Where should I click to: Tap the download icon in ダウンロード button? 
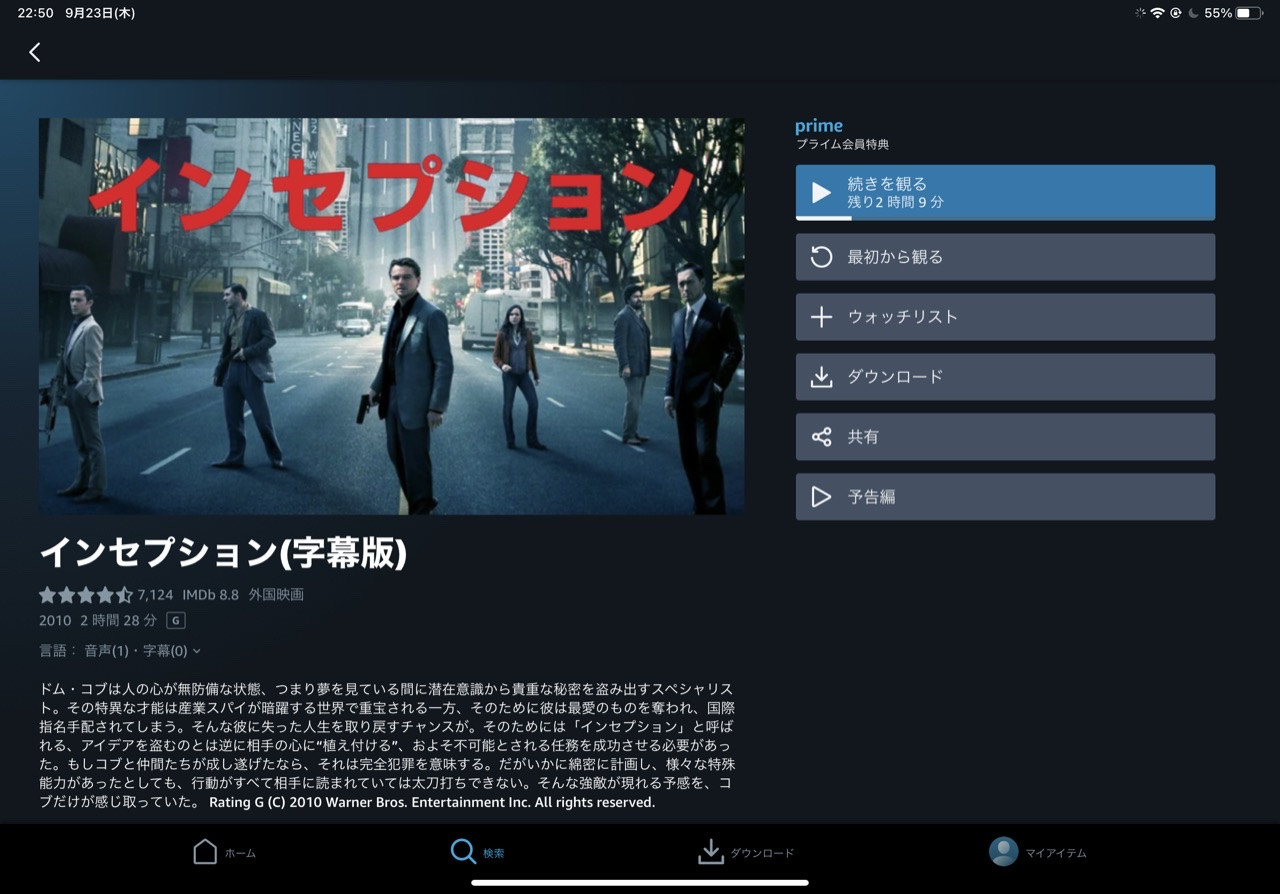click(x=821, y=377)
